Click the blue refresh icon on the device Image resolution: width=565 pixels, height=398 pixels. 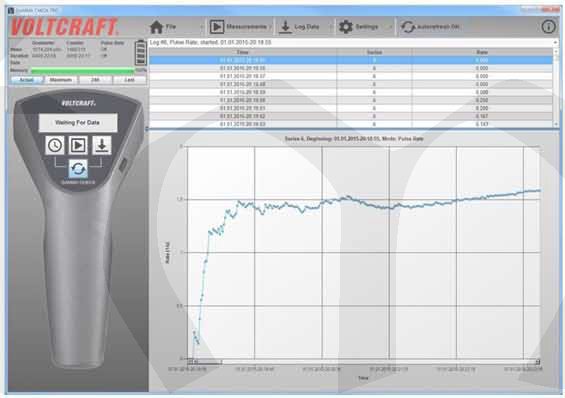(78, 168)
